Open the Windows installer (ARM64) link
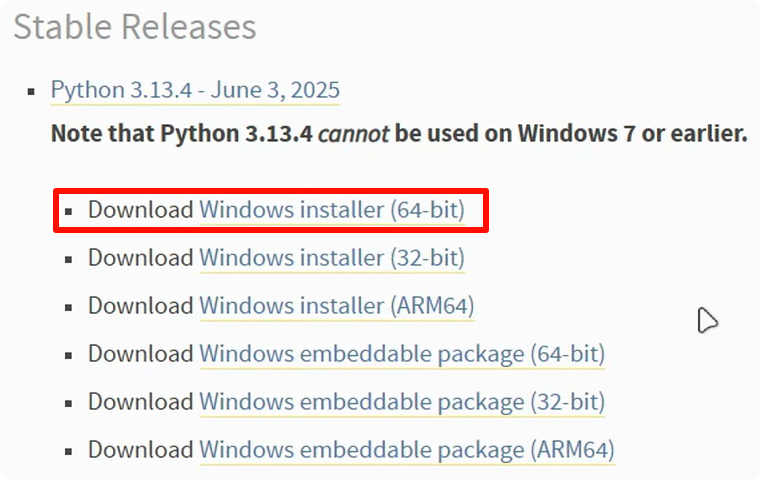Viewport: 761px width, 480px height. tap(336, 305)
